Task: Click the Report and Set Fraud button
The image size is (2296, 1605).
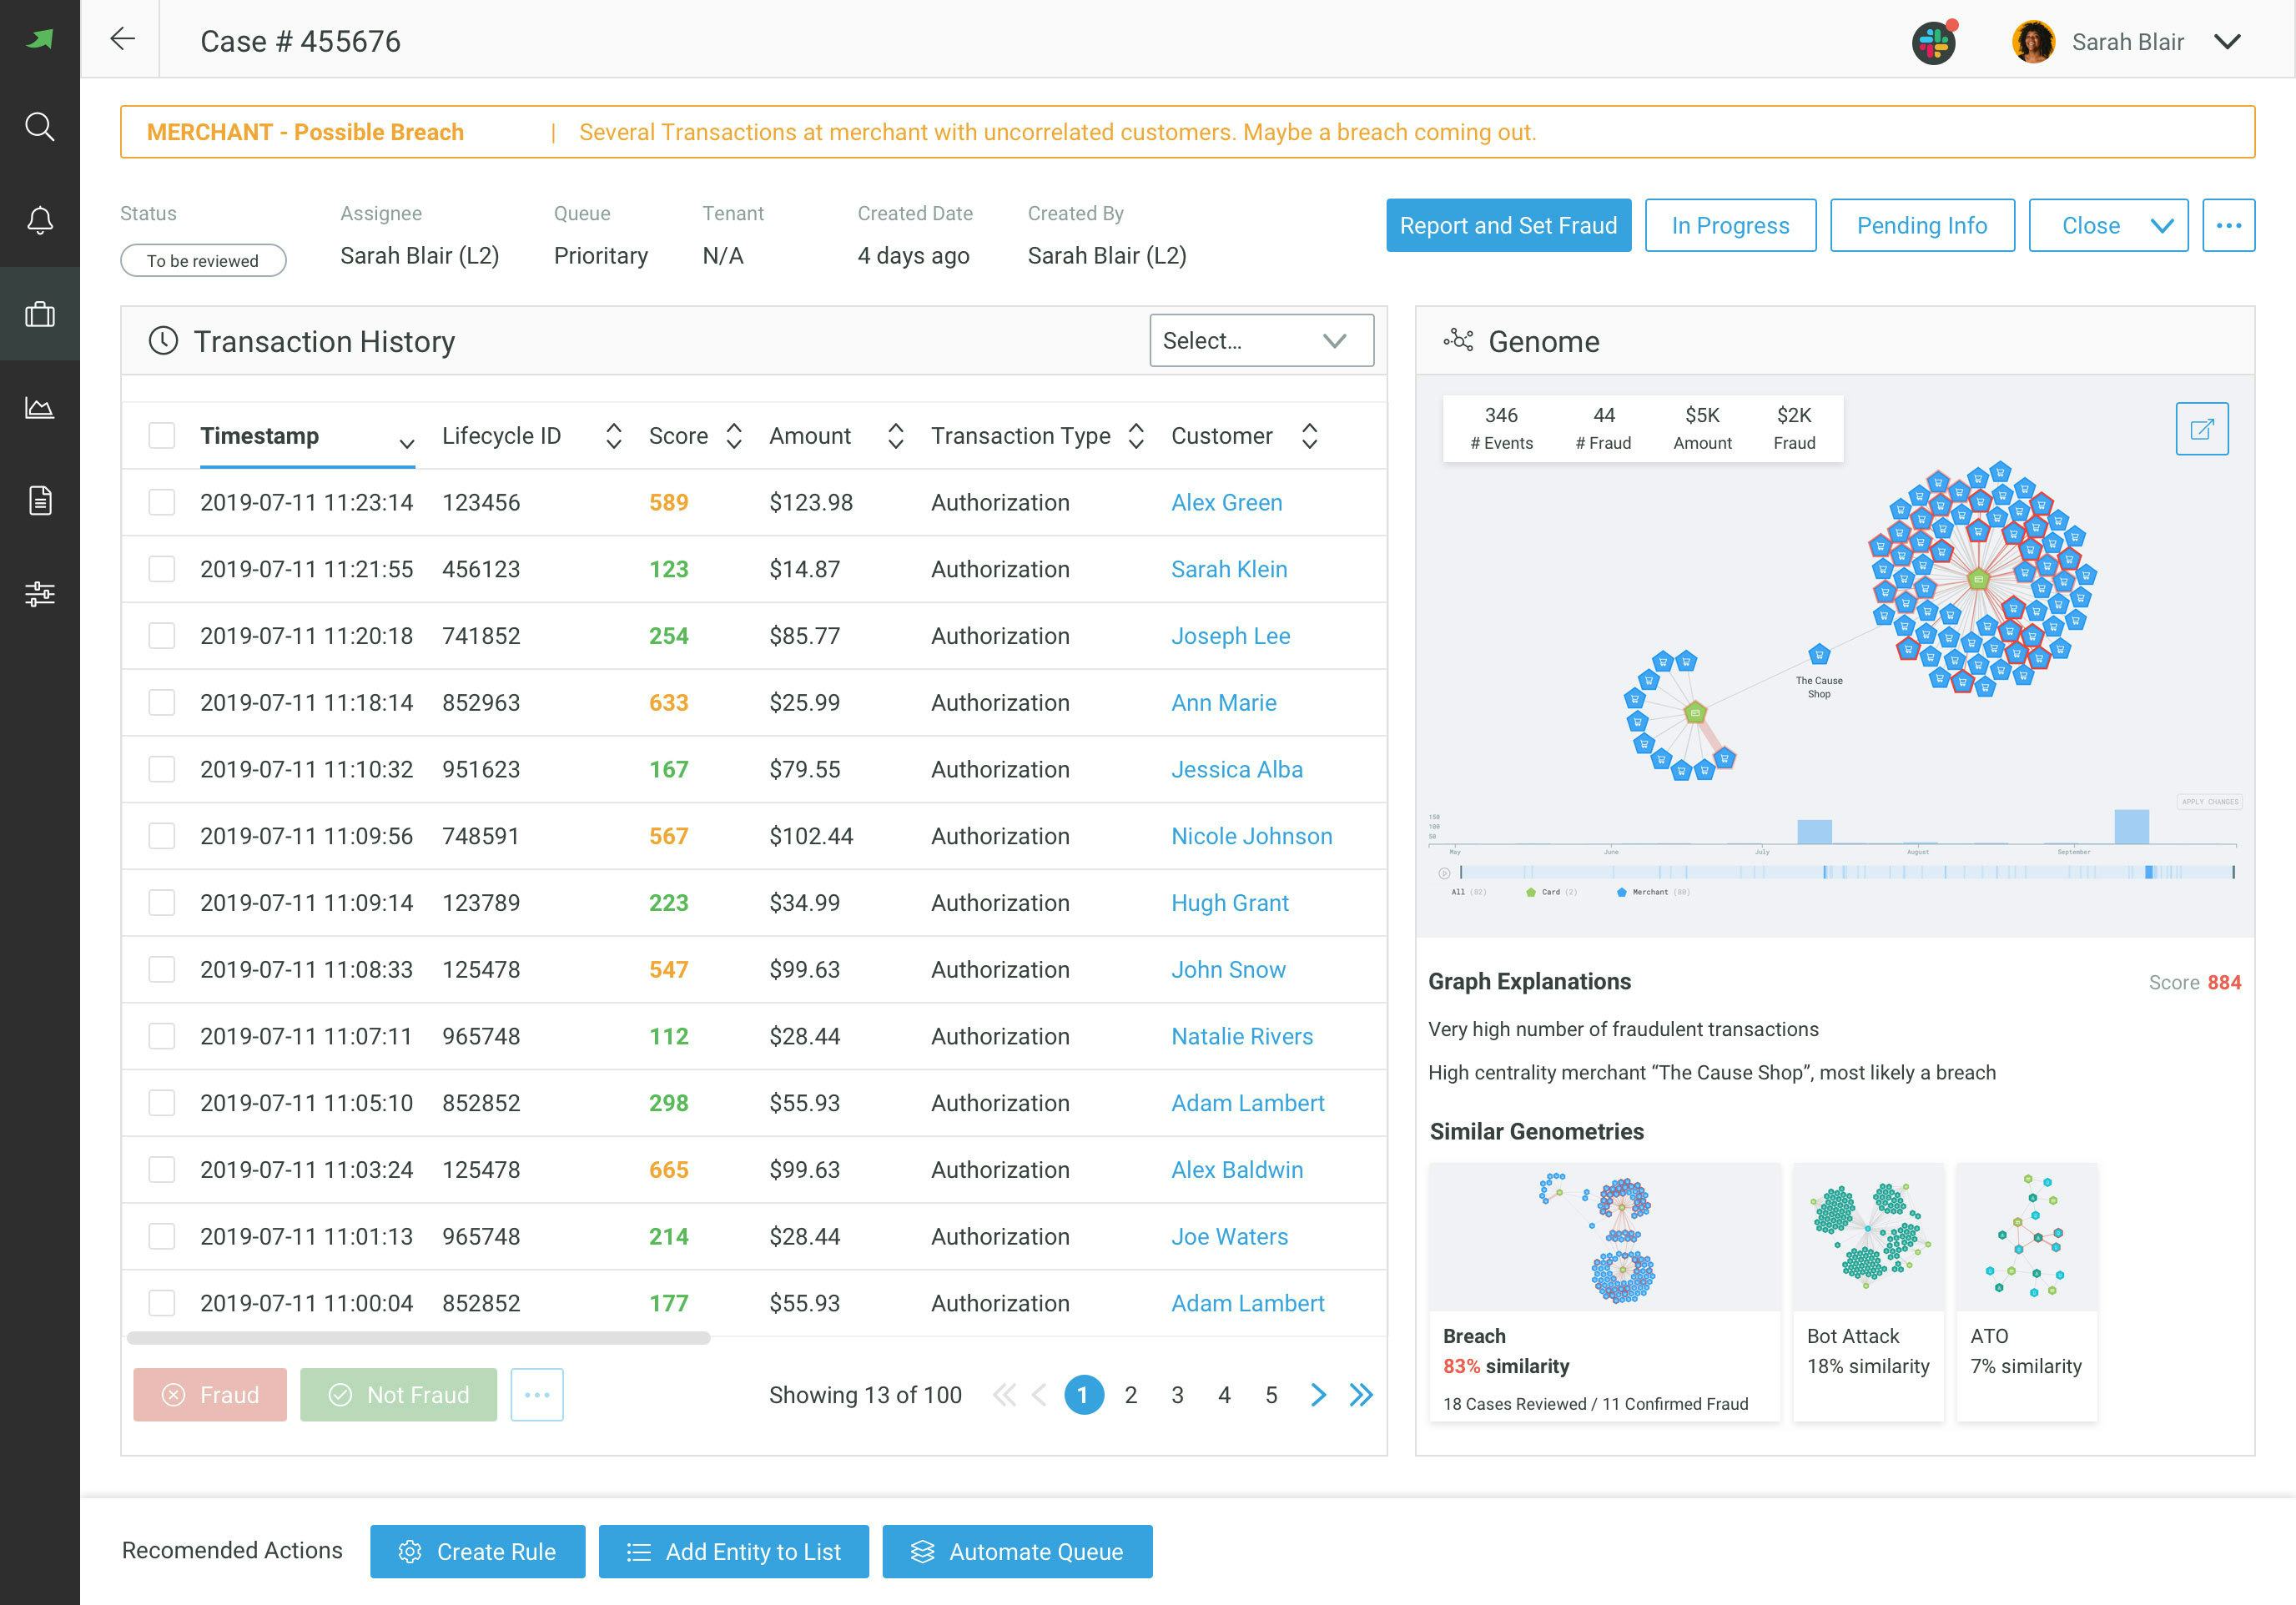Action: point(1507,226)
